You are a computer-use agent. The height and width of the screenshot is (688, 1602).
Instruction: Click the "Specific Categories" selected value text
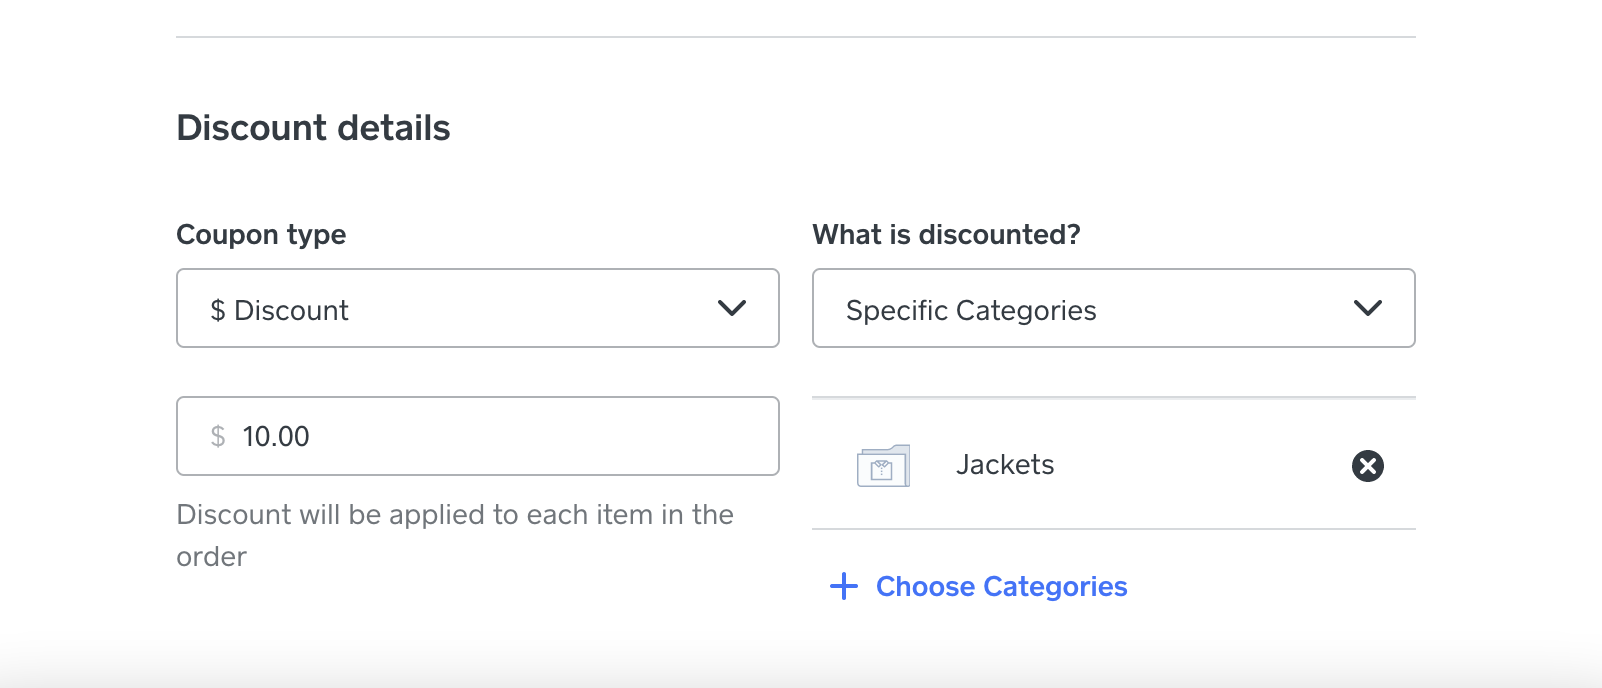pyautogui.click(x=970, y=311)
